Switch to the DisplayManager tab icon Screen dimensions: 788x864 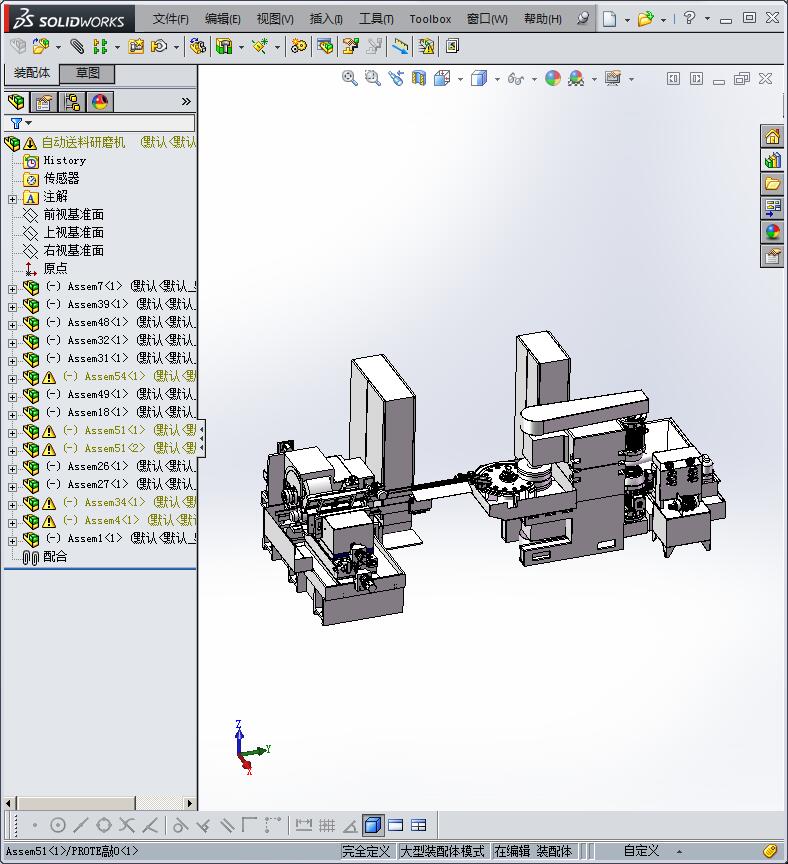tap(100, 102)
